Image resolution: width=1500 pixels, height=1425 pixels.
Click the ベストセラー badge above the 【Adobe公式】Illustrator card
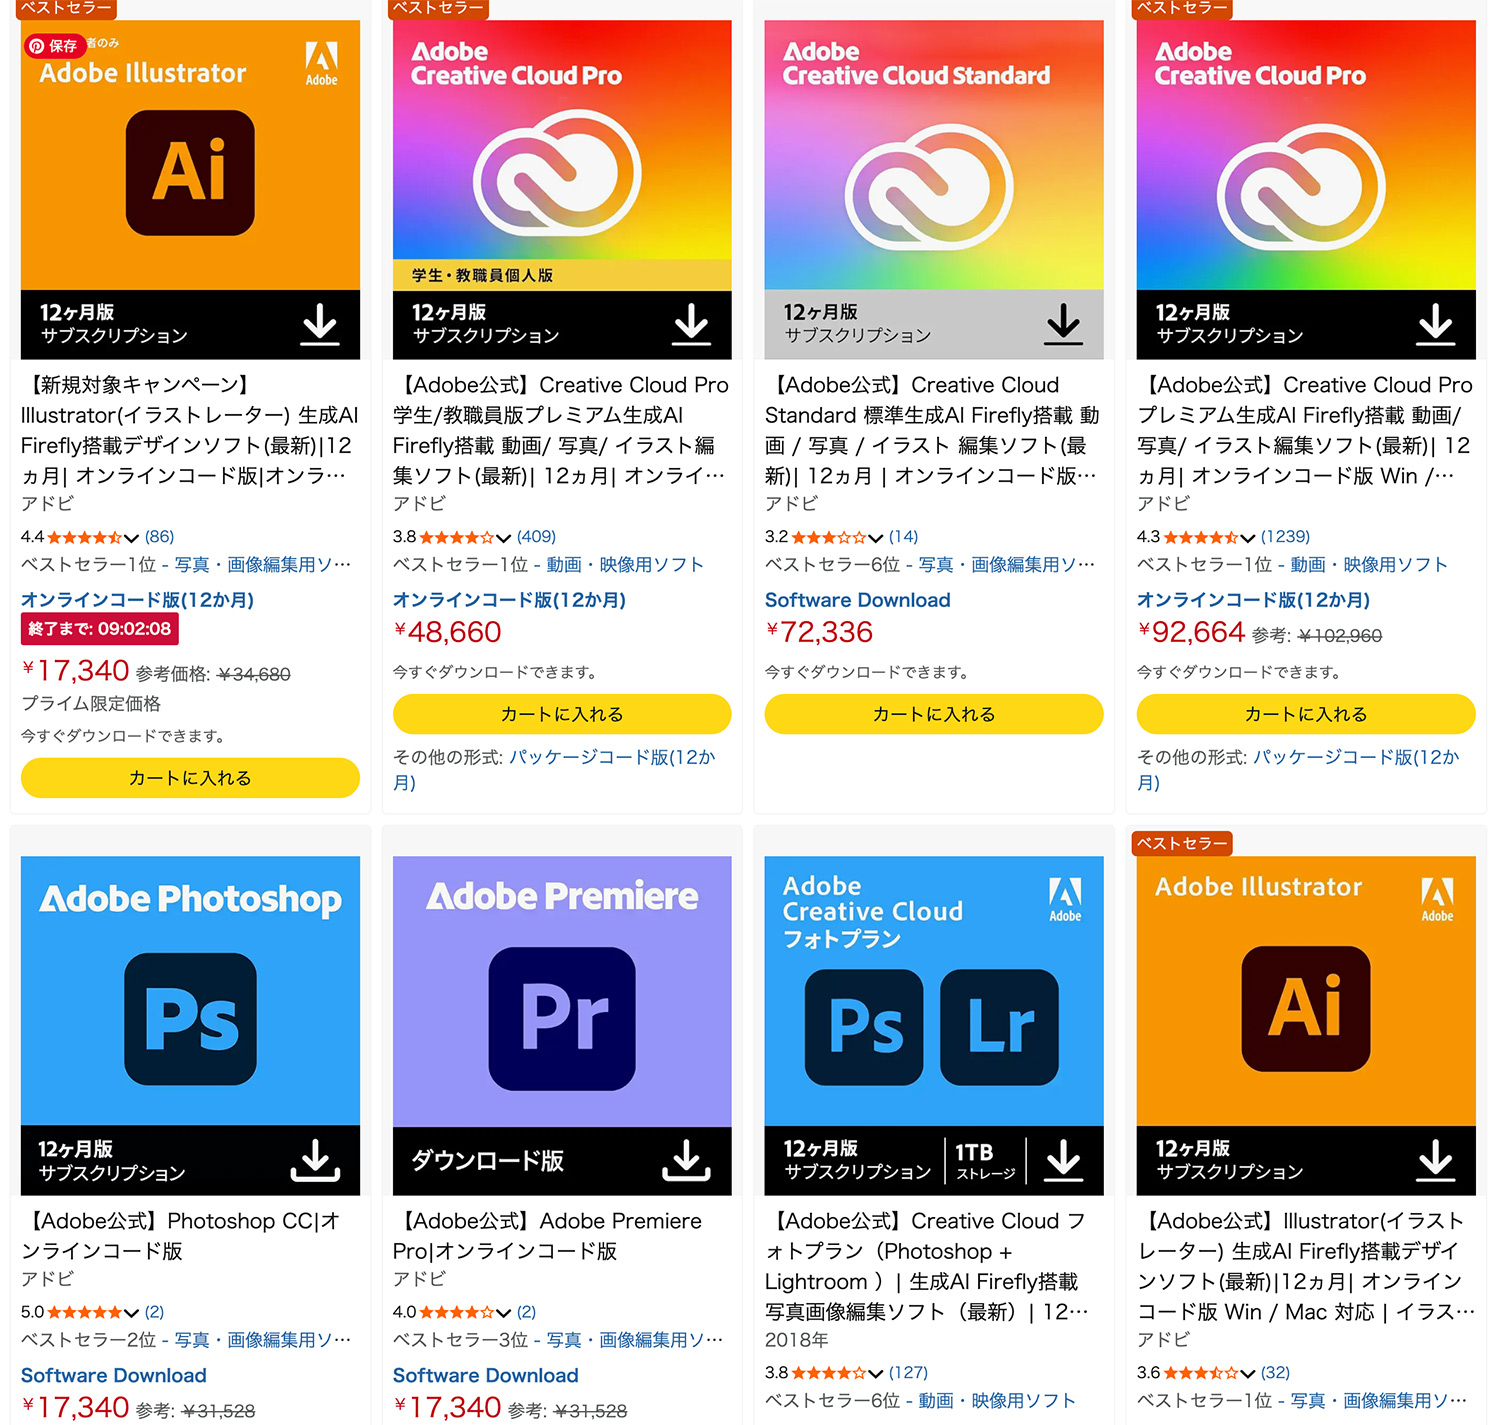1182,843
